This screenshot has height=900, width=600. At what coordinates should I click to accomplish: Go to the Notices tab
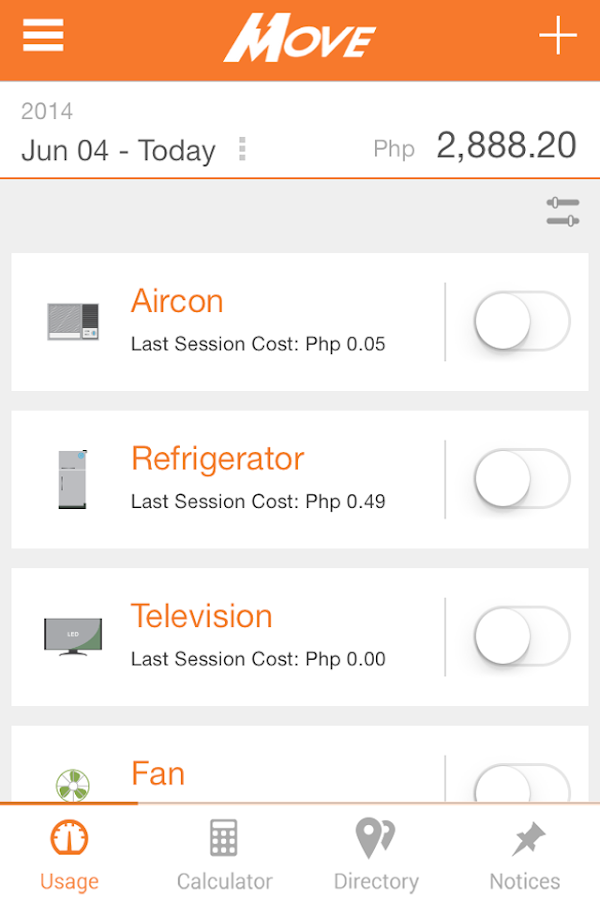point(525,855)
